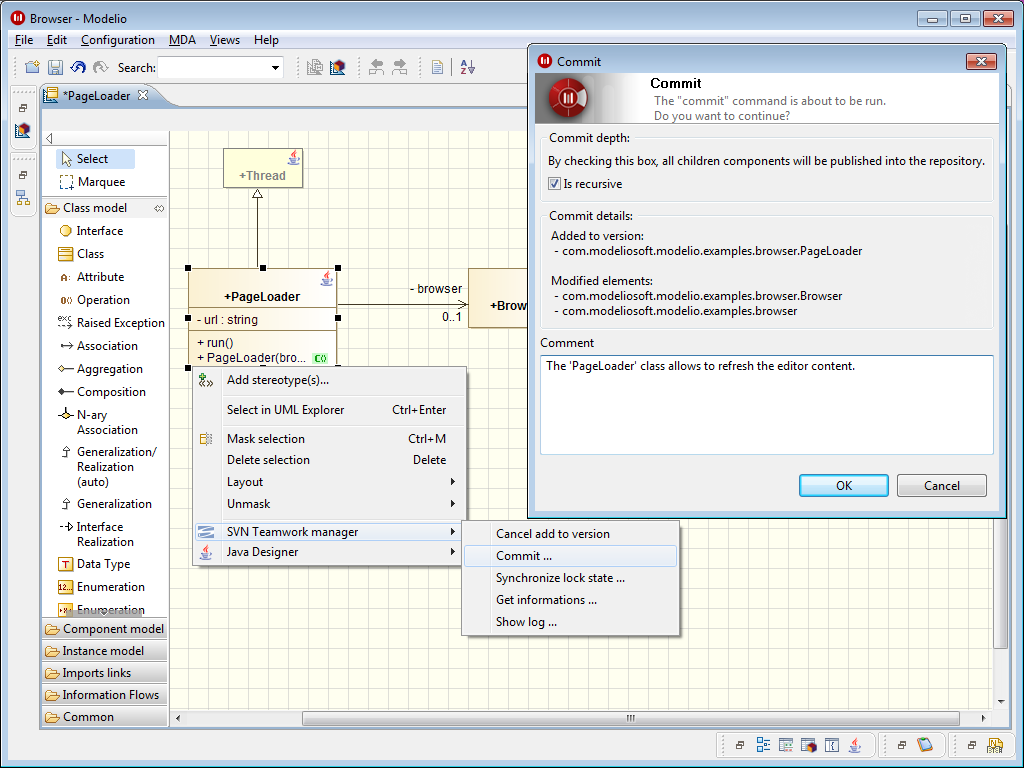This screenshot has height=768, width=1024.
Task: Open the File menu
Action: click(24, 40)
